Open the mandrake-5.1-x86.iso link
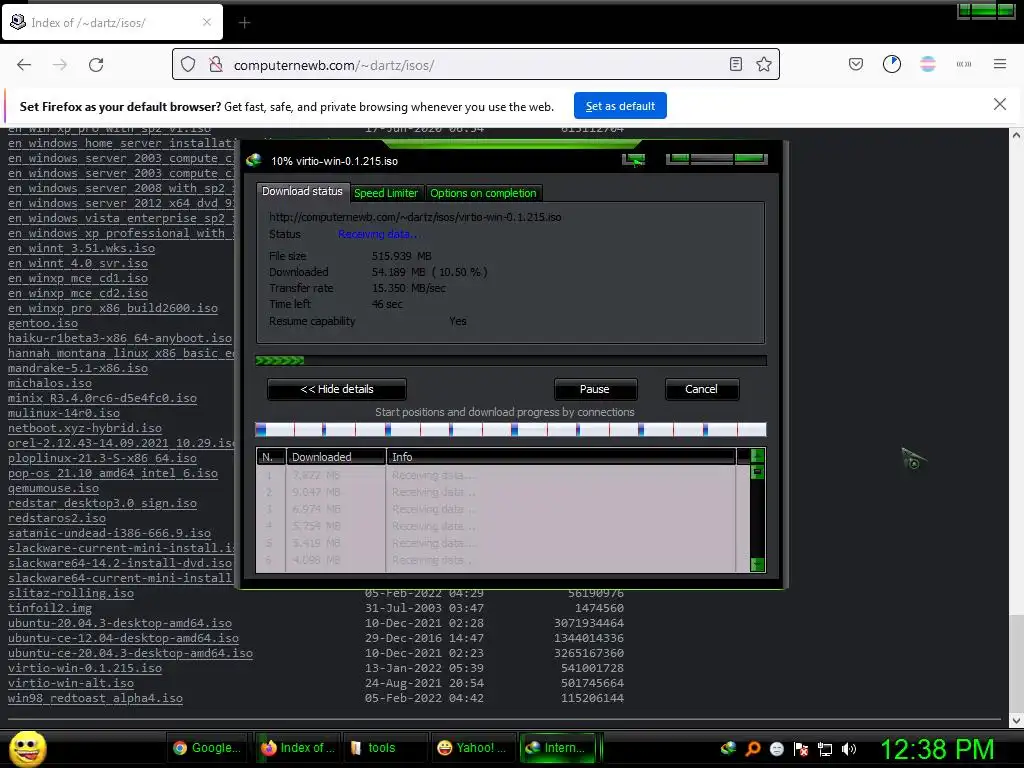Screen dimensions: 1024x768 (x=78, y=368)
